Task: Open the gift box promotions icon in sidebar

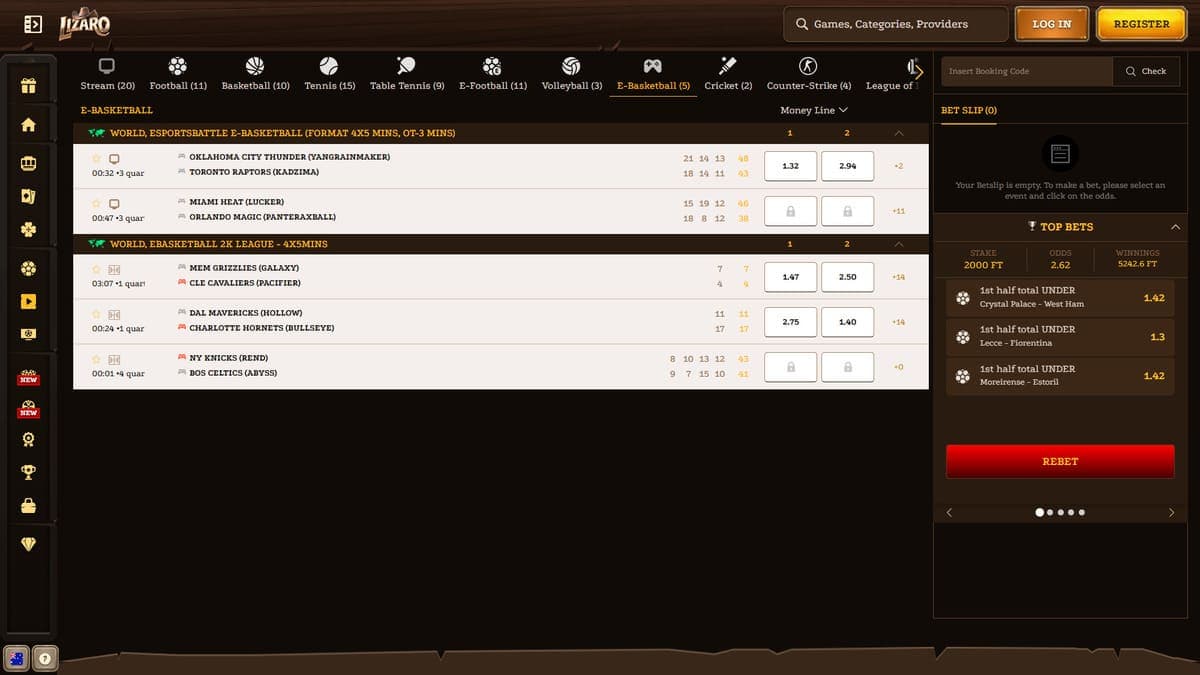Action: point(29,86)
